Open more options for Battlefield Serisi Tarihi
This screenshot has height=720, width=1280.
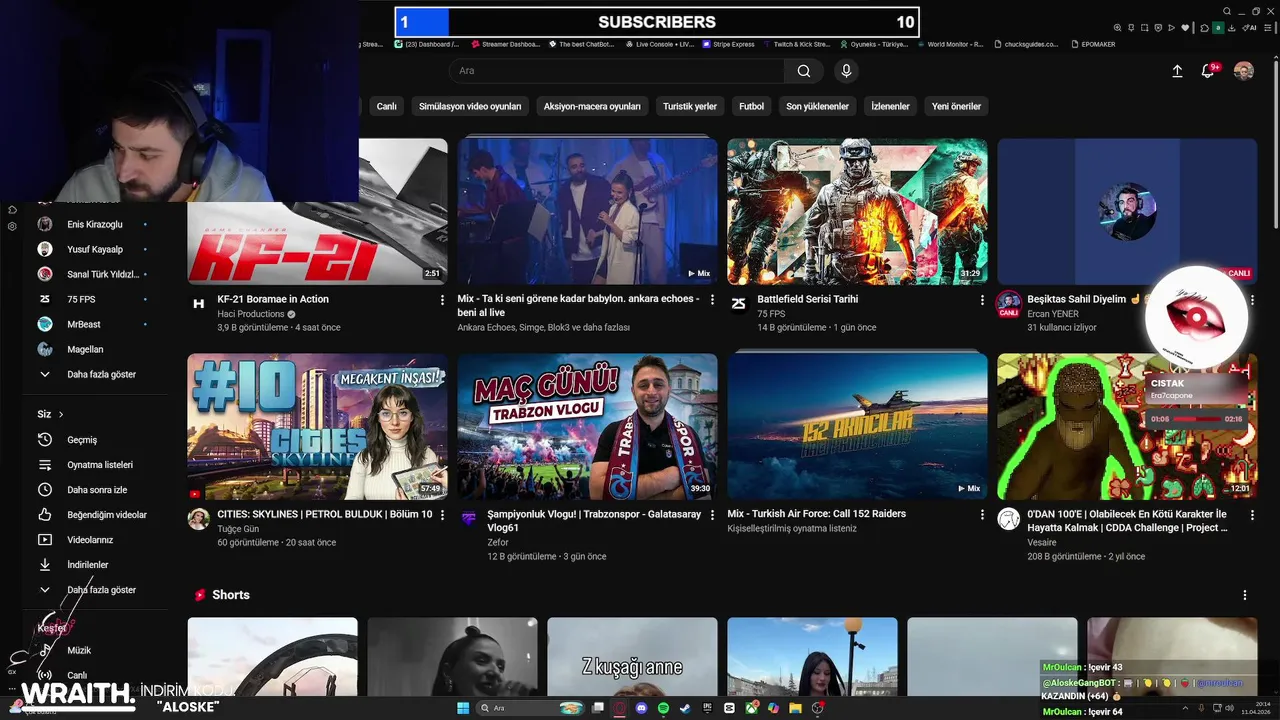[982, 300]
